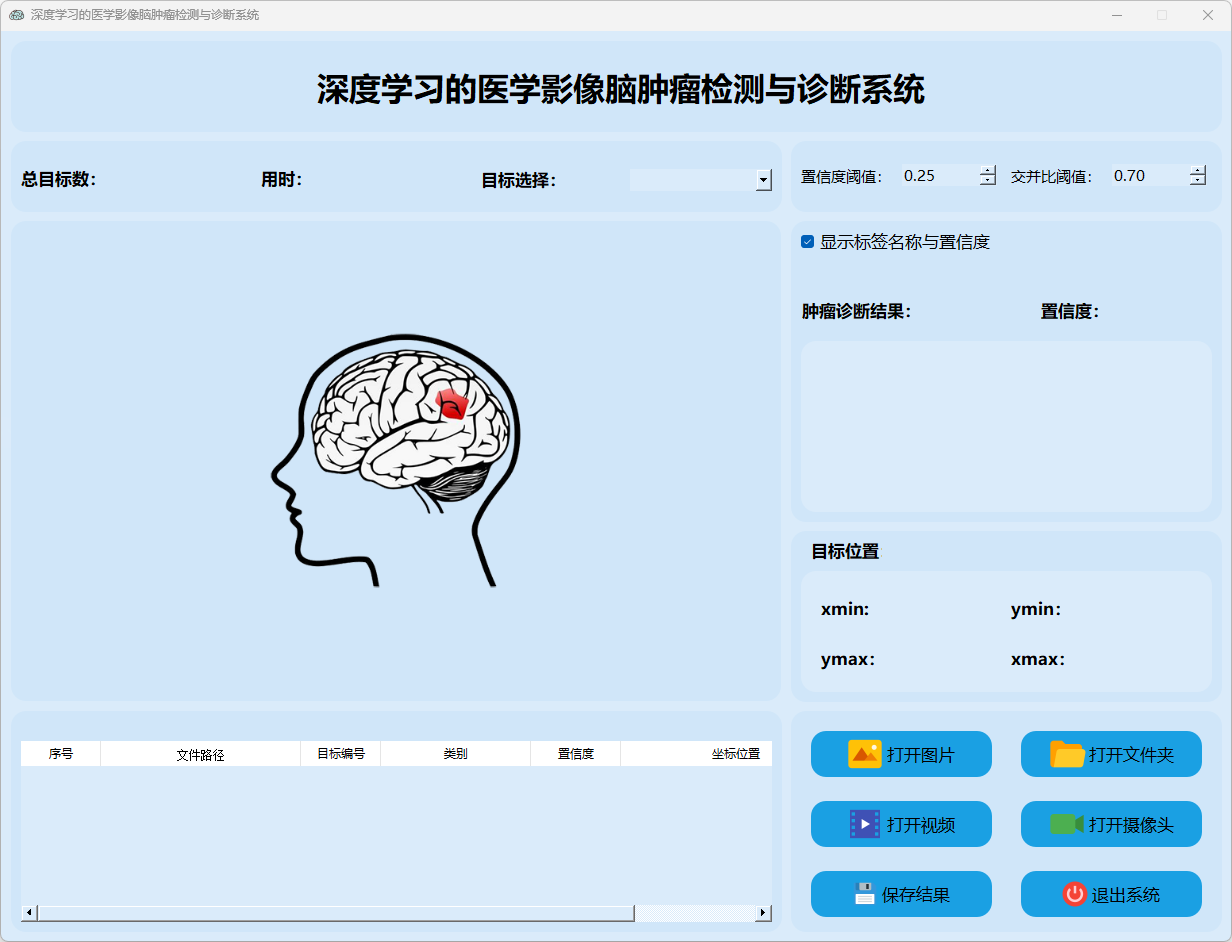Click the 文件路径 column header

pos(200,754)
